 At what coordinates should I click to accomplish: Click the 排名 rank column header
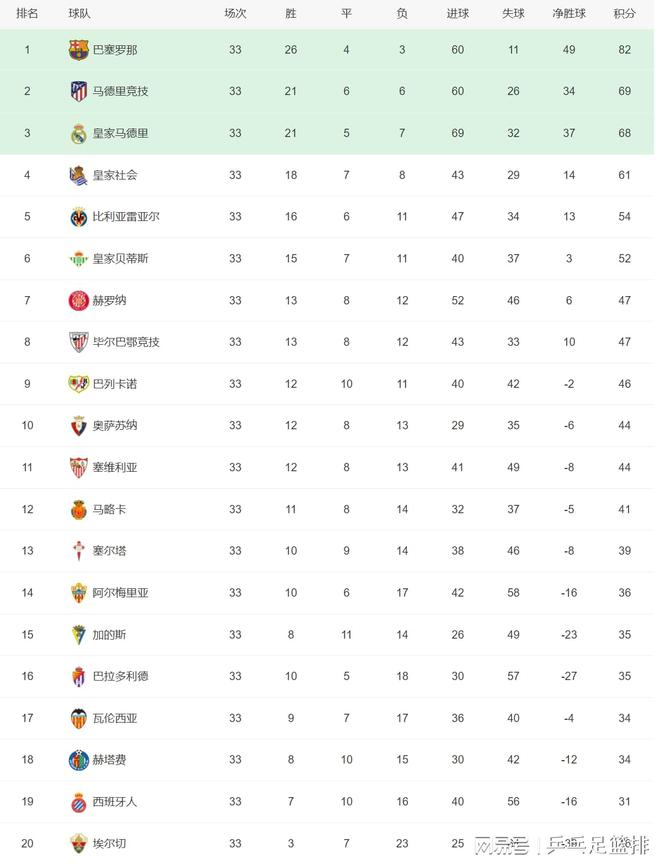[28, 14]
